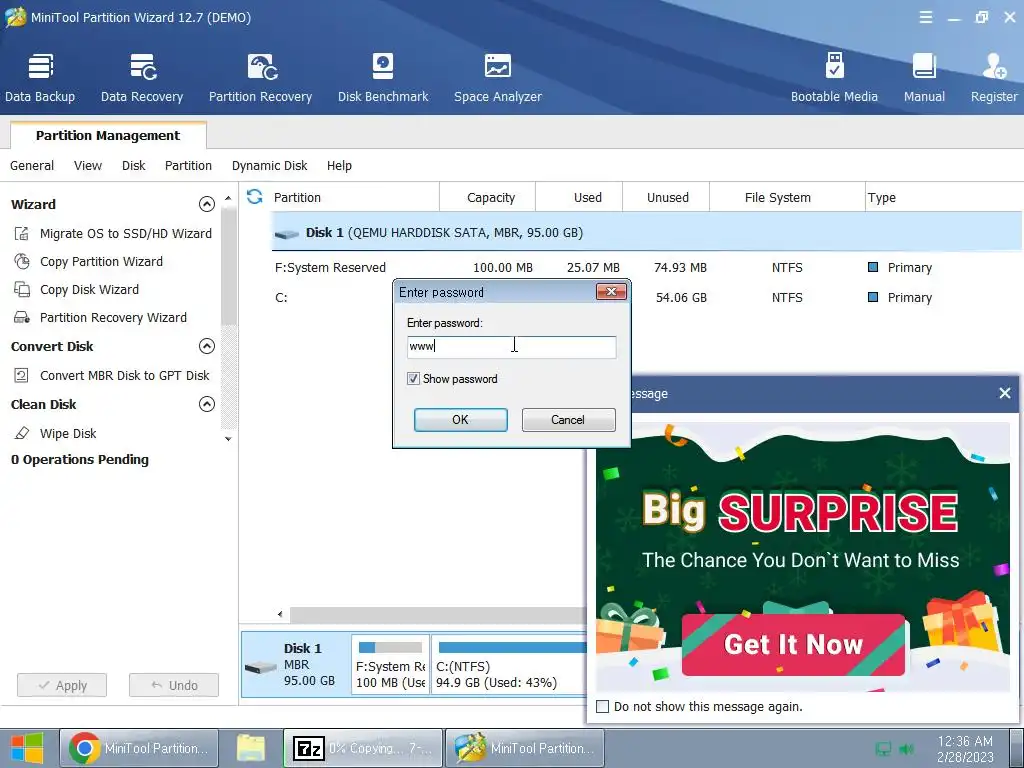Select the C: partition row

(x=647, y=298)
